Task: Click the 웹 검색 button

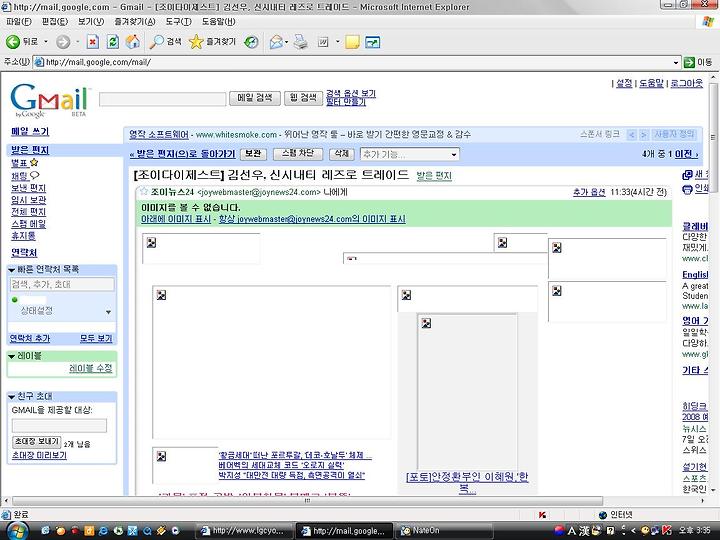Action: pyautogui.click(x=303, y=98)
